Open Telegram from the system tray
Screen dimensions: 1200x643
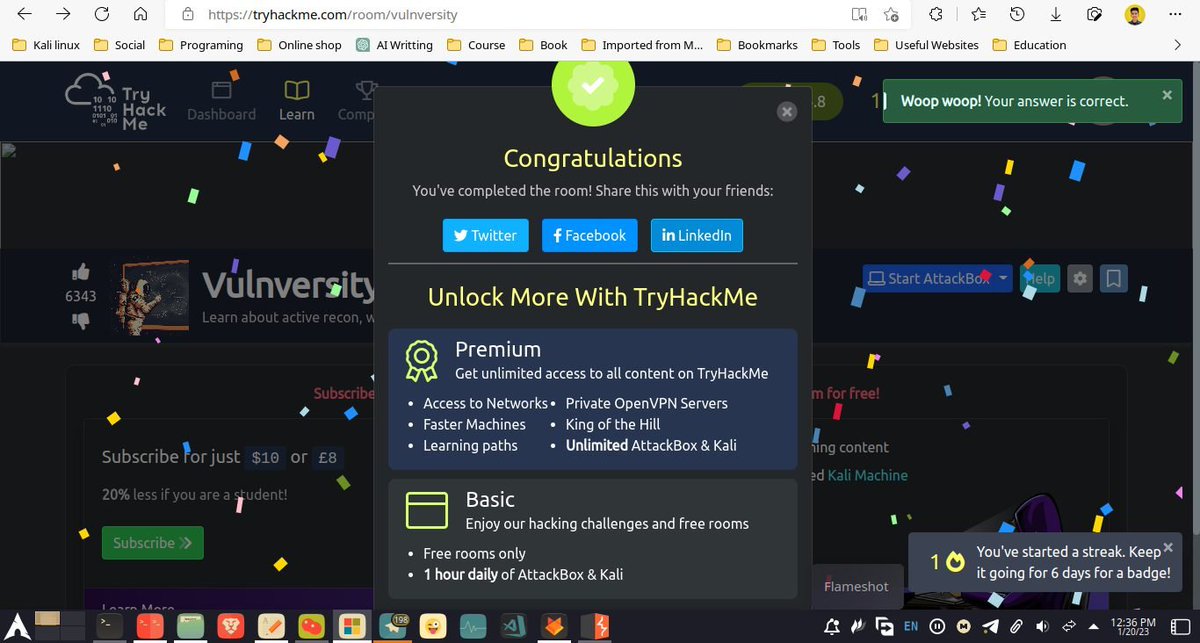(990, 627)
